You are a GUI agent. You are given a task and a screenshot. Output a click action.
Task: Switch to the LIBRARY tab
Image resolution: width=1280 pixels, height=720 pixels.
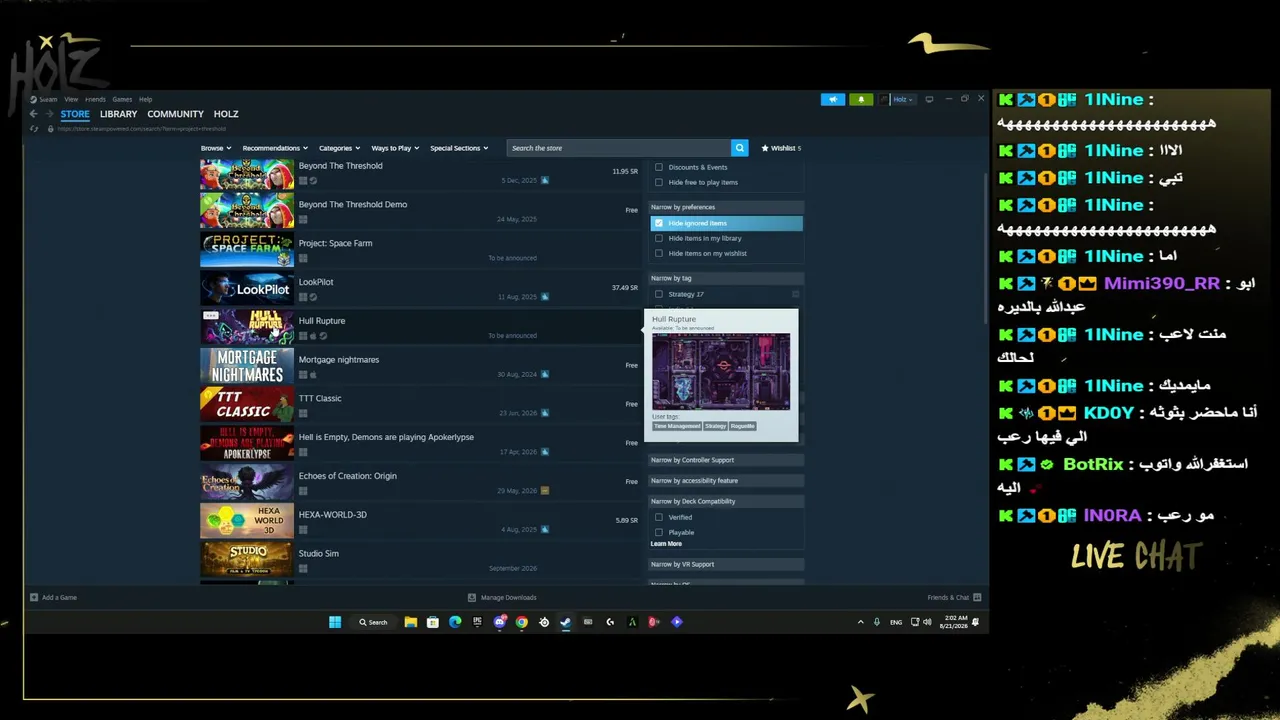click(118, 114)
